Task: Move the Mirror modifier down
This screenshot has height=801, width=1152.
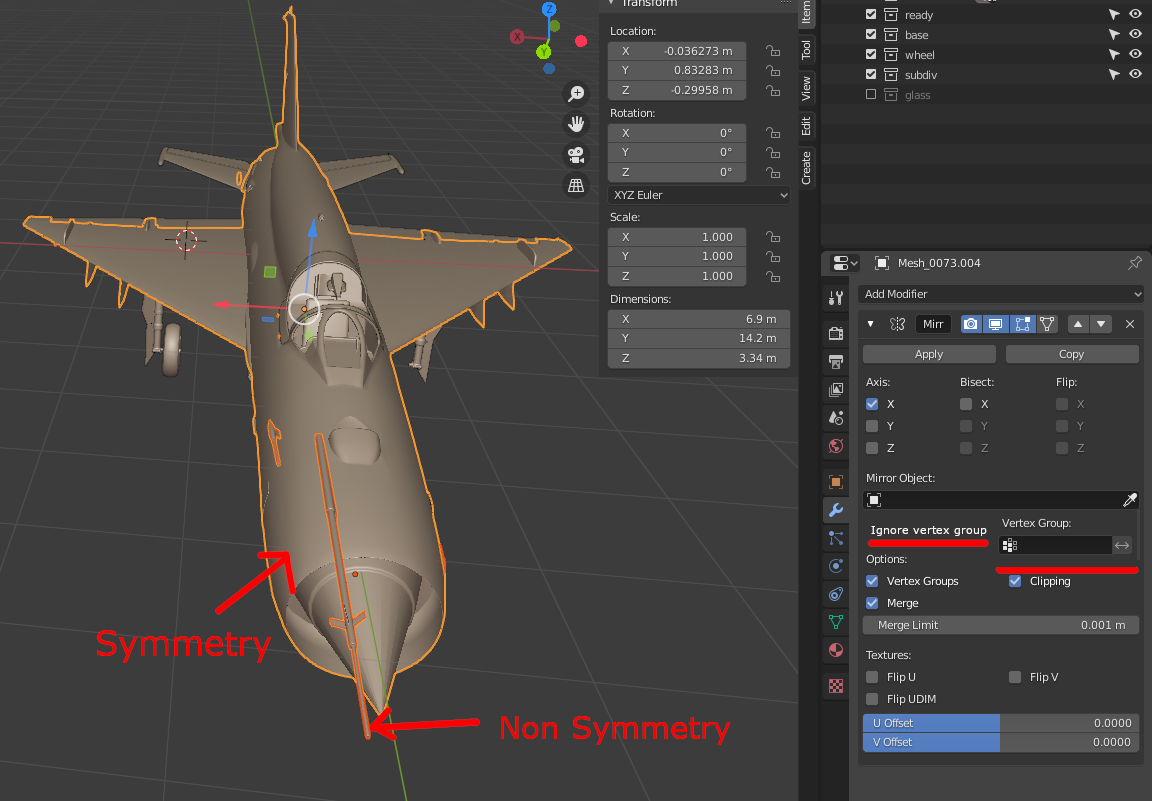Action: pyautogui.click(x=1101, y=324)
